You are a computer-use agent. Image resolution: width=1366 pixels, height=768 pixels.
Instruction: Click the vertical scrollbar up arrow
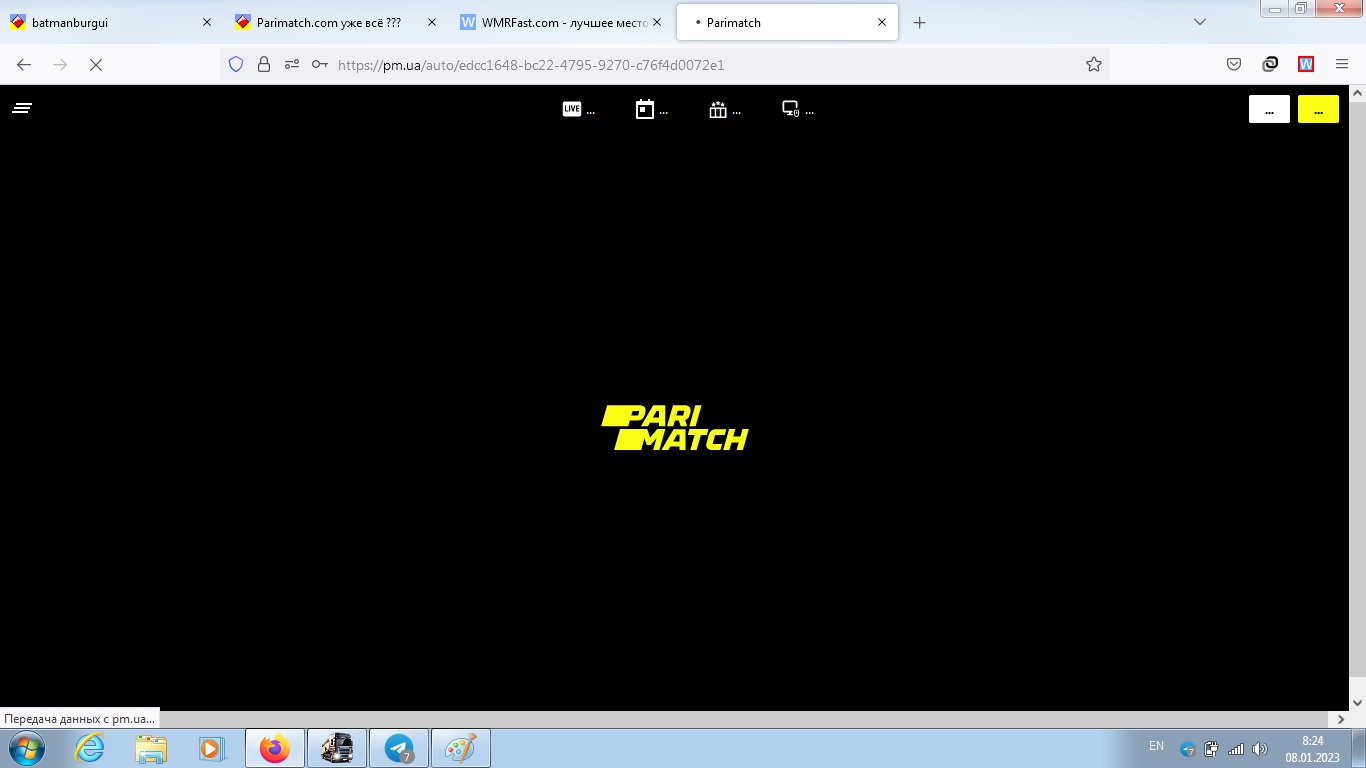[x=1357, y=93]
